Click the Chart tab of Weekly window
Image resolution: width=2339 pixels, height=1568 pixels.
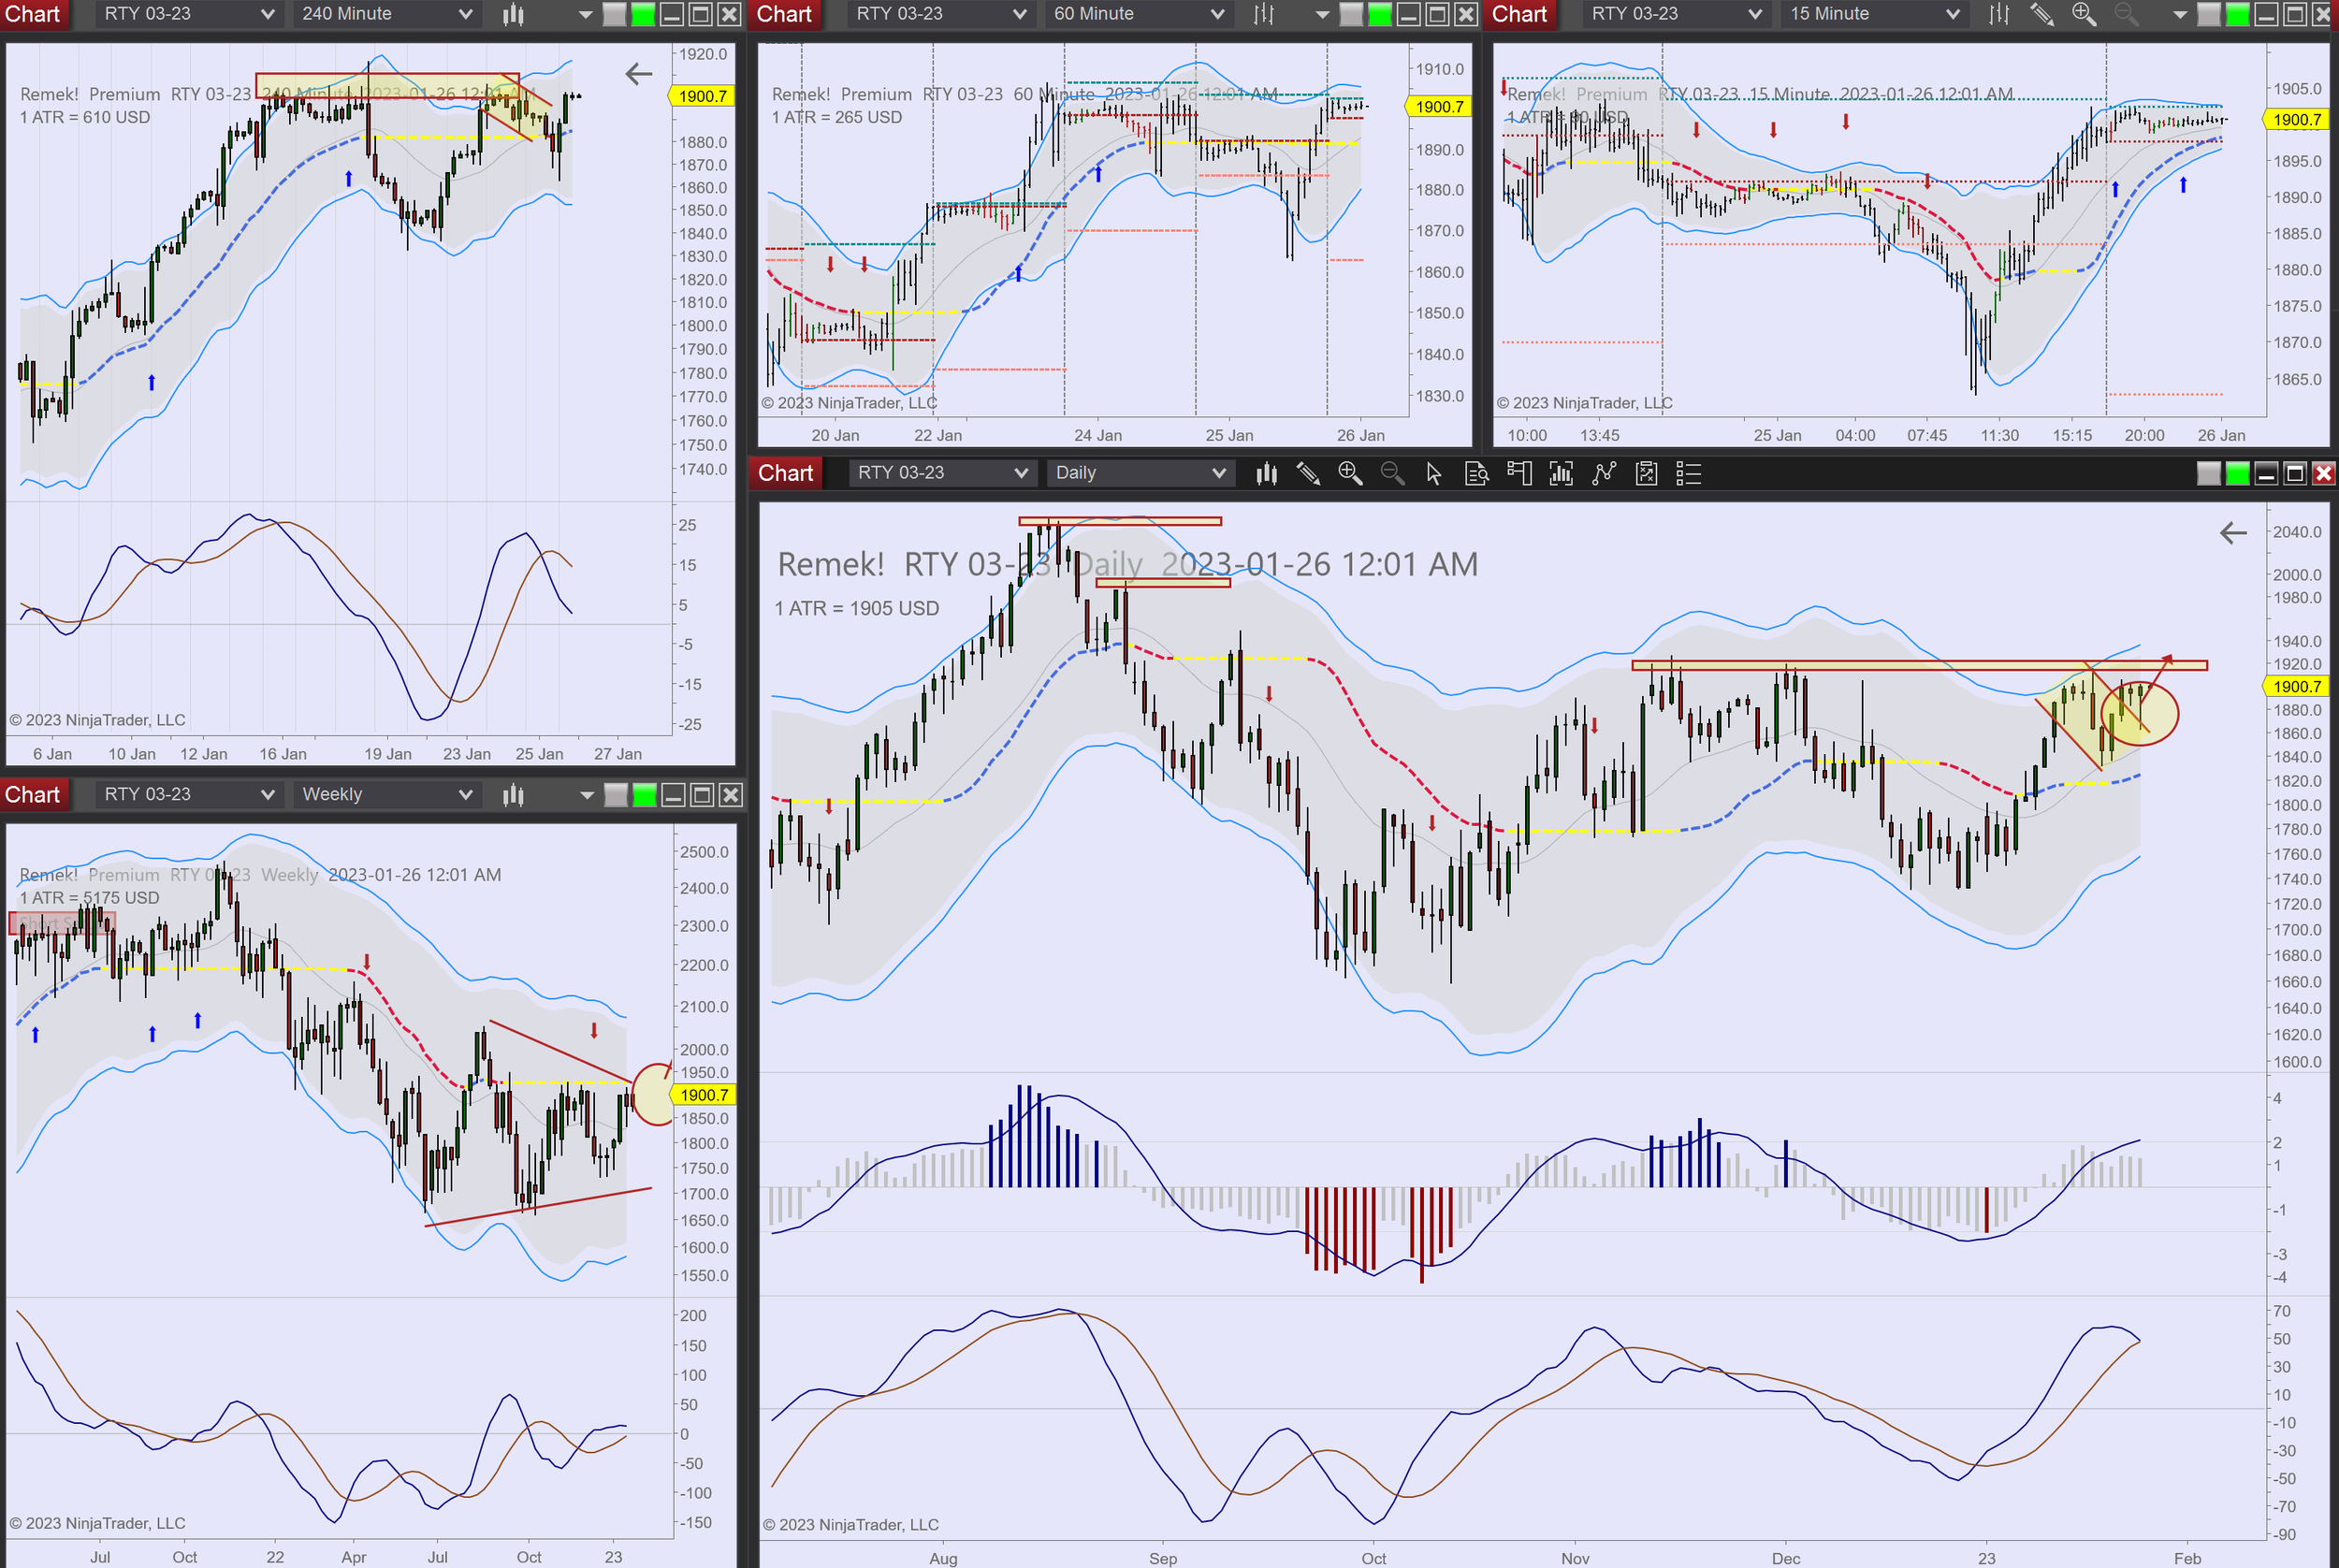pyautogui.click(x=33, y=795)
